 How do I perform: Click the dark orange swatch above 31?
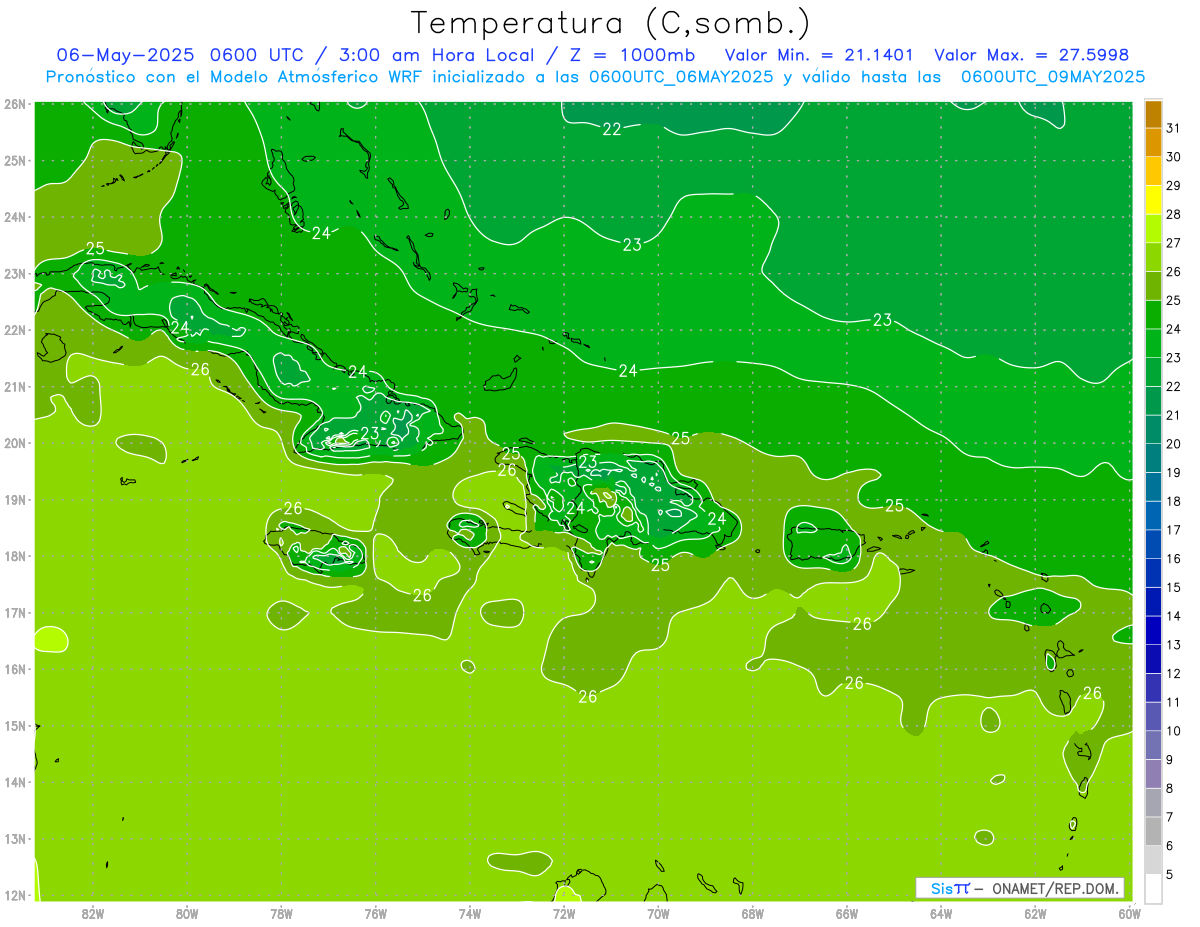pos(1154,114)
